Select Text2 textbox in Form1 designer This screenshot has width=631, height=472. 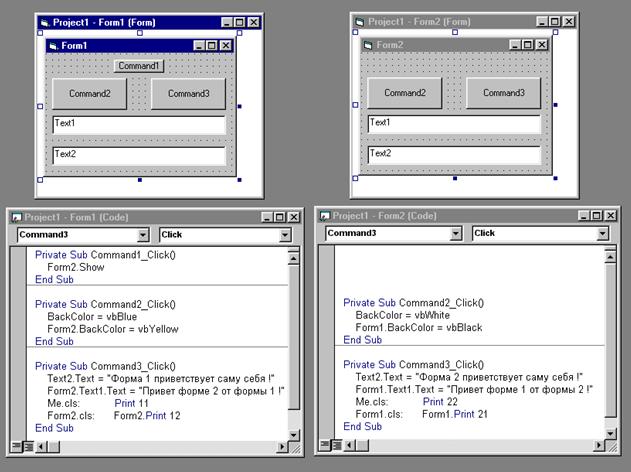[139, 155]
